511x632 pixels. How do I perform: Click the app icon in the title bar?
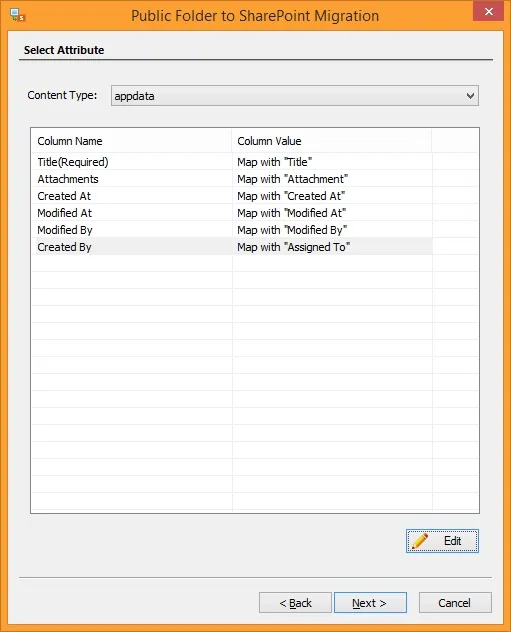pyautogui.click(x=17, y=15)
